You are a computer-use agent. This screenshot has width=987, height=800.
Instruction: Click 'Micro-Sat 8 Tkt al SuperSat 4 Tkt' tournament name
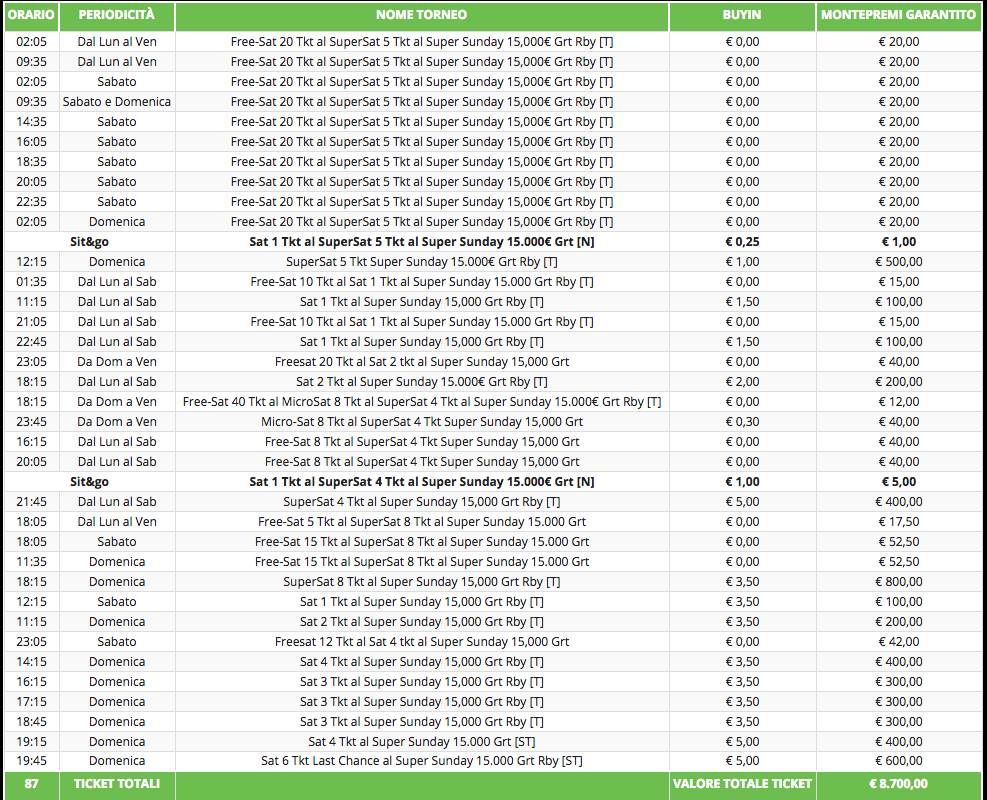(x=422, y=422)
